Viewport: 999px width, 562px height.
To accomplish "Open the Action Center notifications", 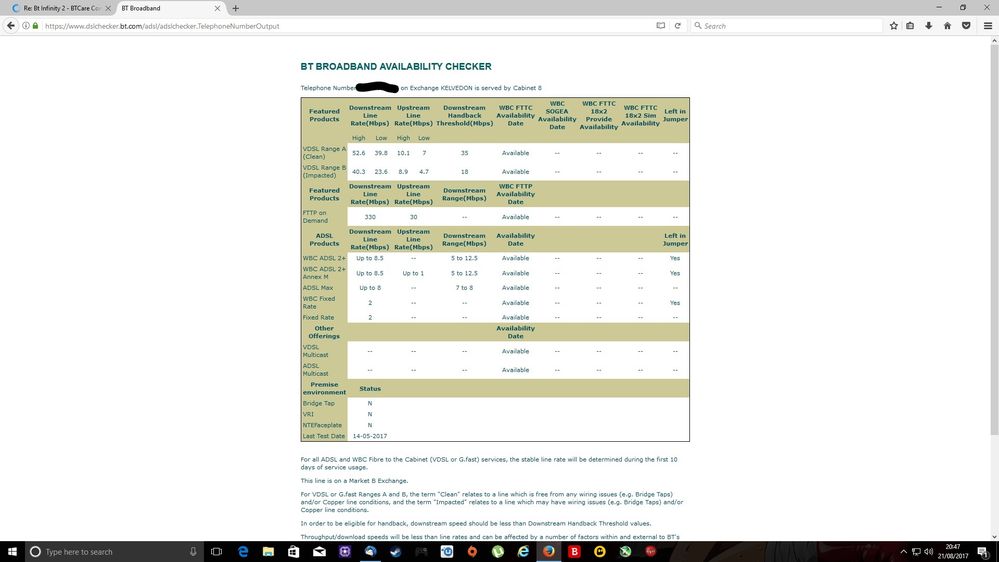I will (984, 552).
